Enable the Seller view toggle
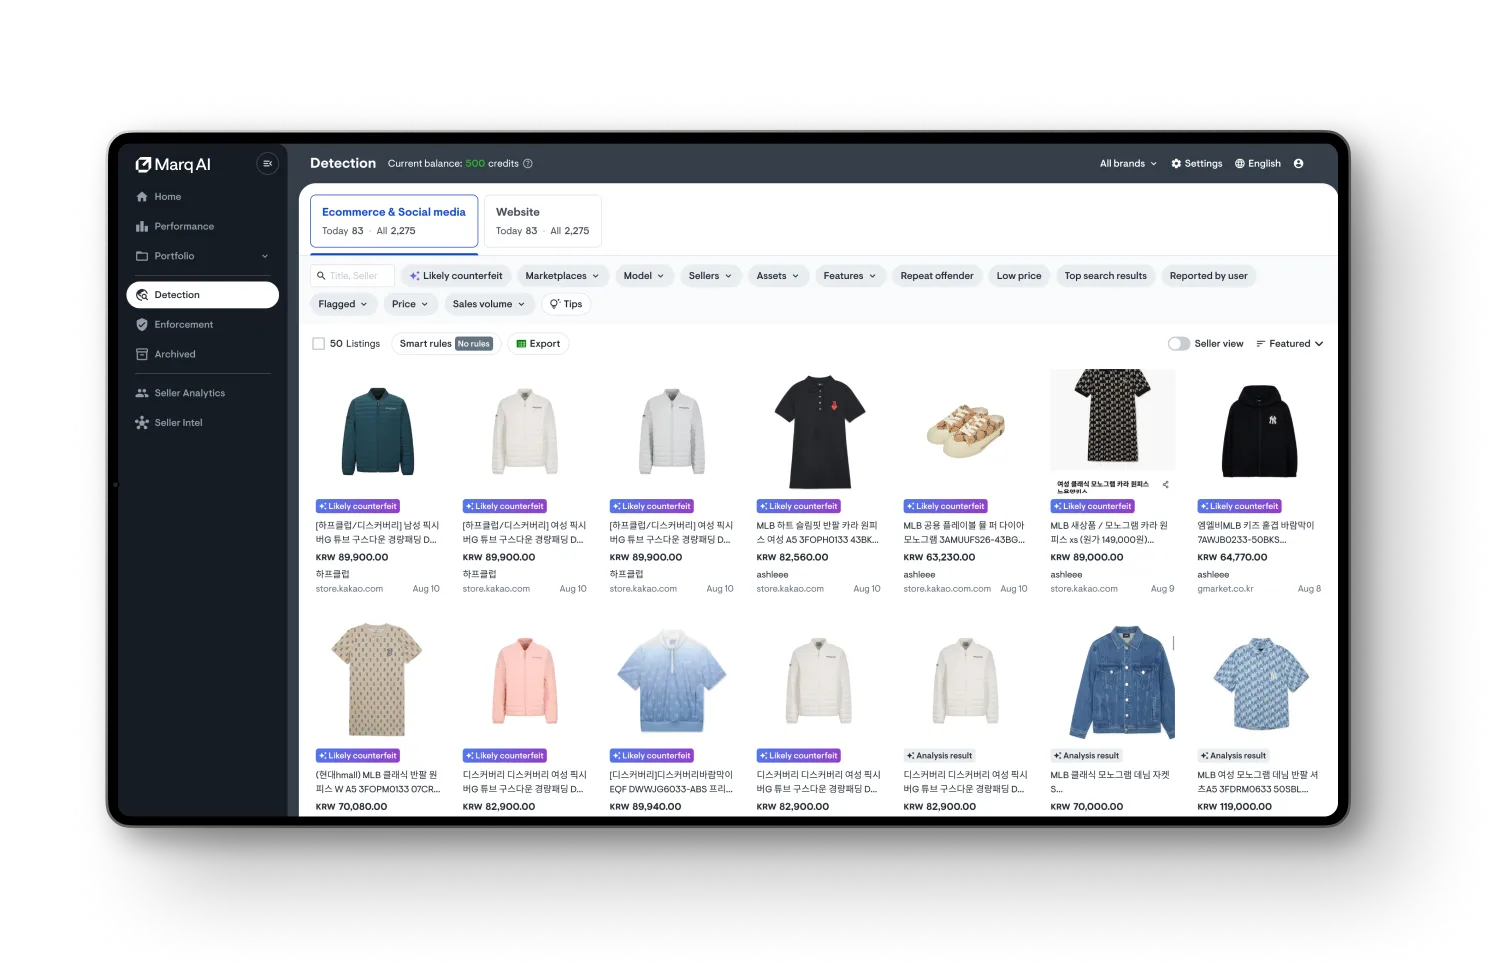This screenshot has width=1500, height=964. click(1178, 343)
